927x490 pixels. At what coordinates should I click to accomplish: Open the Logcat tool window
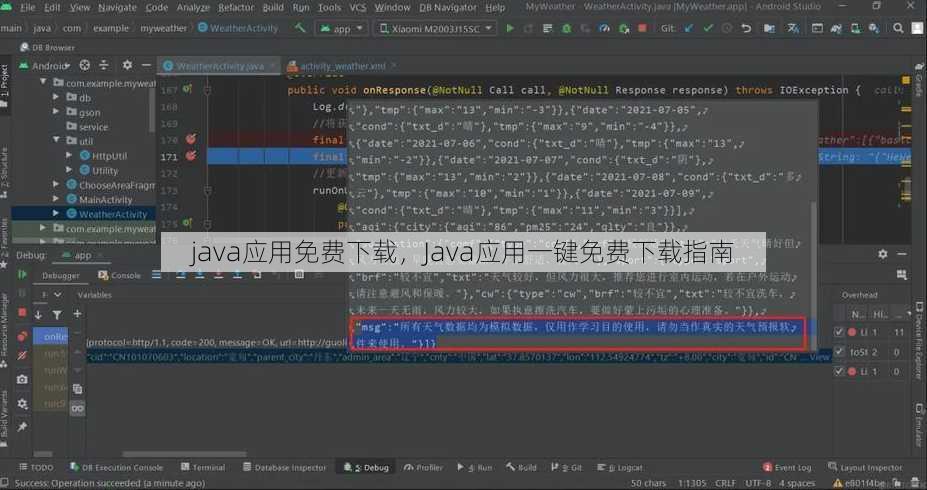620,467
